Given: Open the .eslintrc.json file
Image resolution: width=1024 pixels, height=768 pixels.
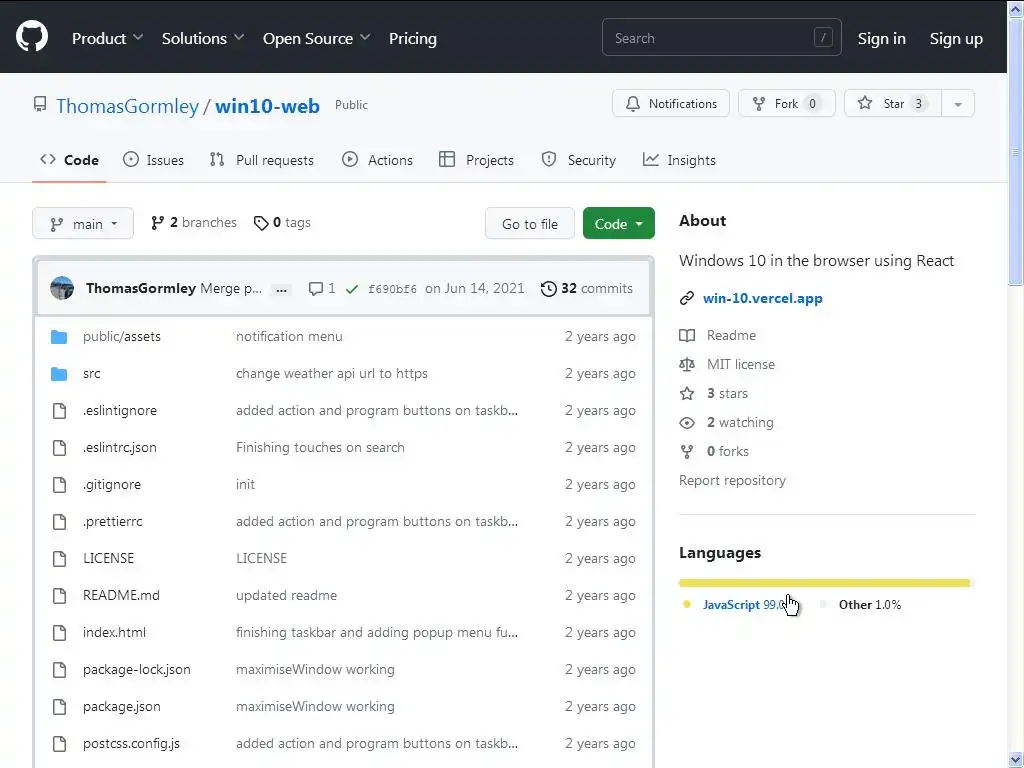Looking at the screenshot, I should point(120,447).
